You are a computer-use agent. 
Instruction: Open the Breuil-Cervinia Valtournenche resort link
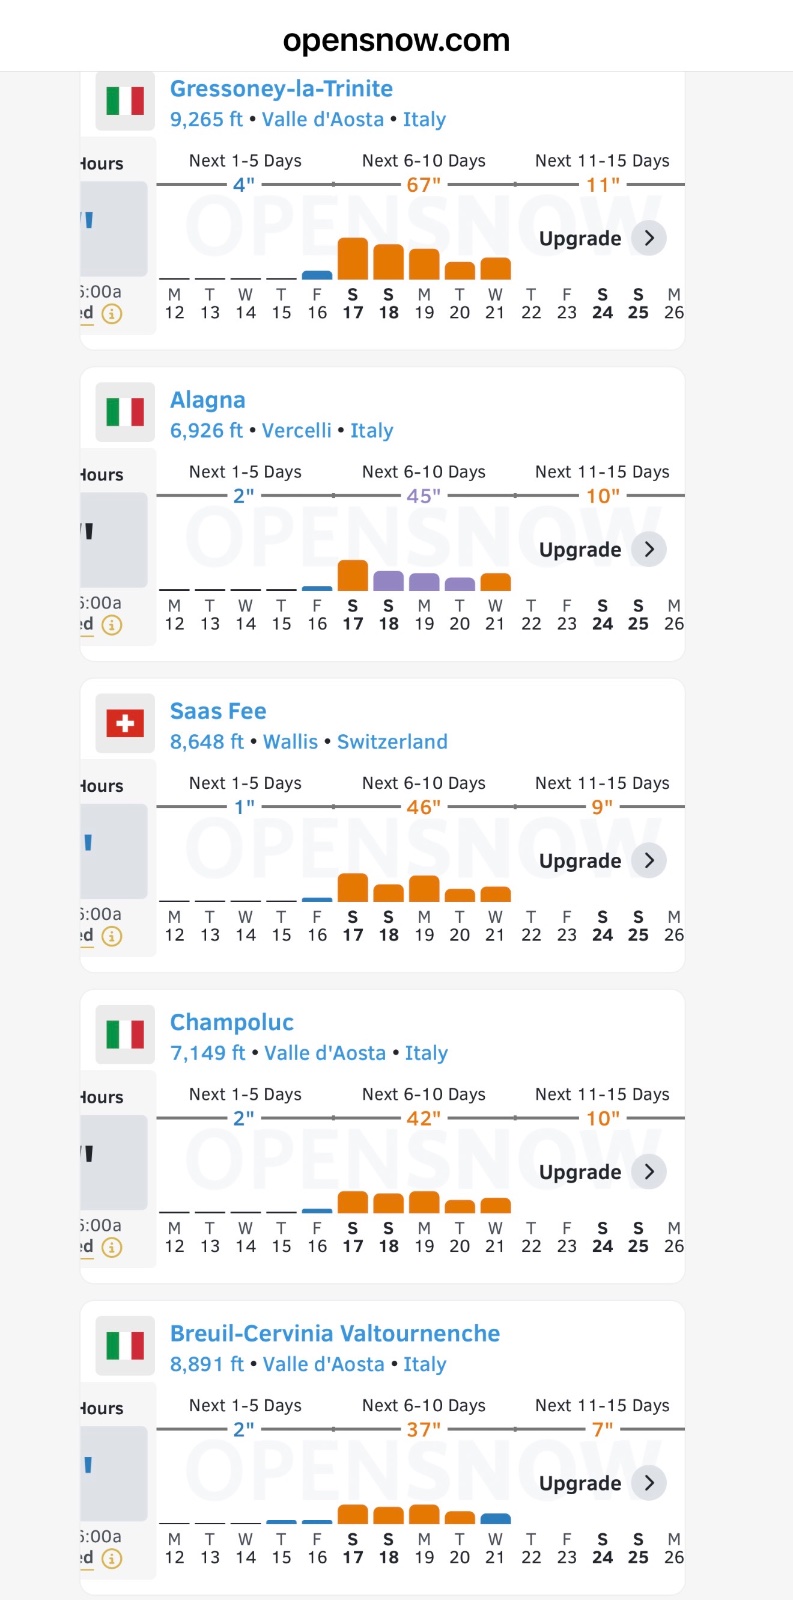click(335, 1333)
